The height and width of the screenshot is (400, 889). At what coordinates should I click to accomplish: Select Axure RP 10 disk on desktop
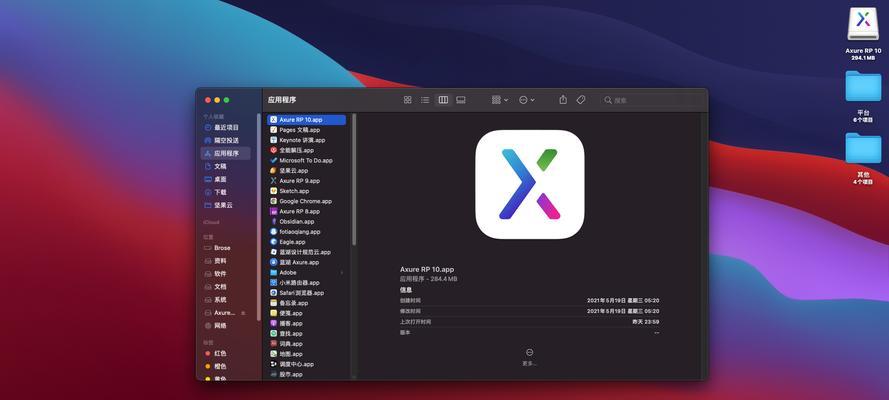click(x=863, y=31)
